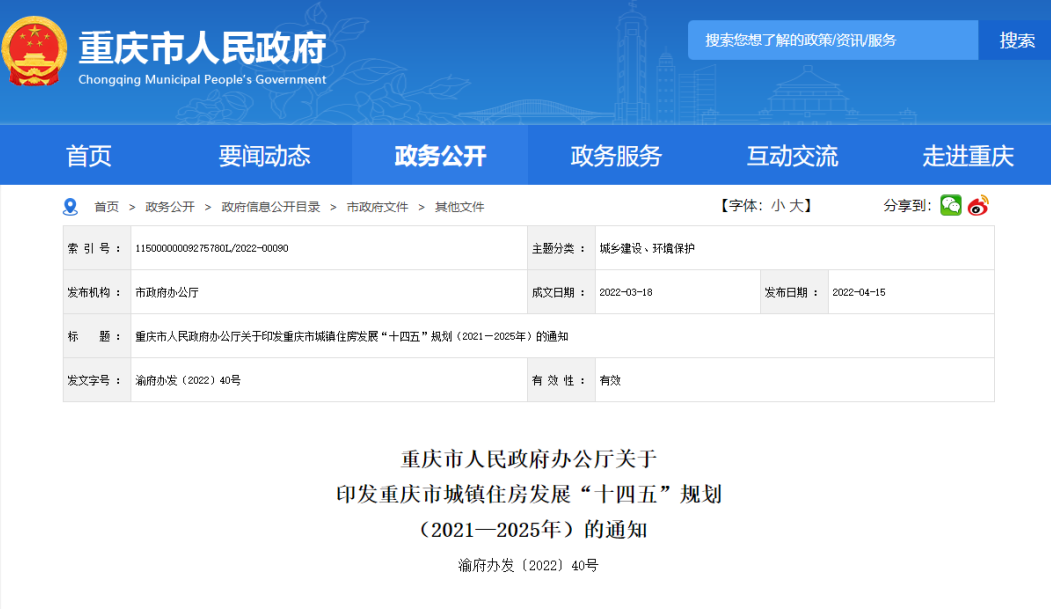The width and height of the screenshot is (1051, 609).
Task: Click the 重庆市人民政府 site title
Action: pos(202,48)
